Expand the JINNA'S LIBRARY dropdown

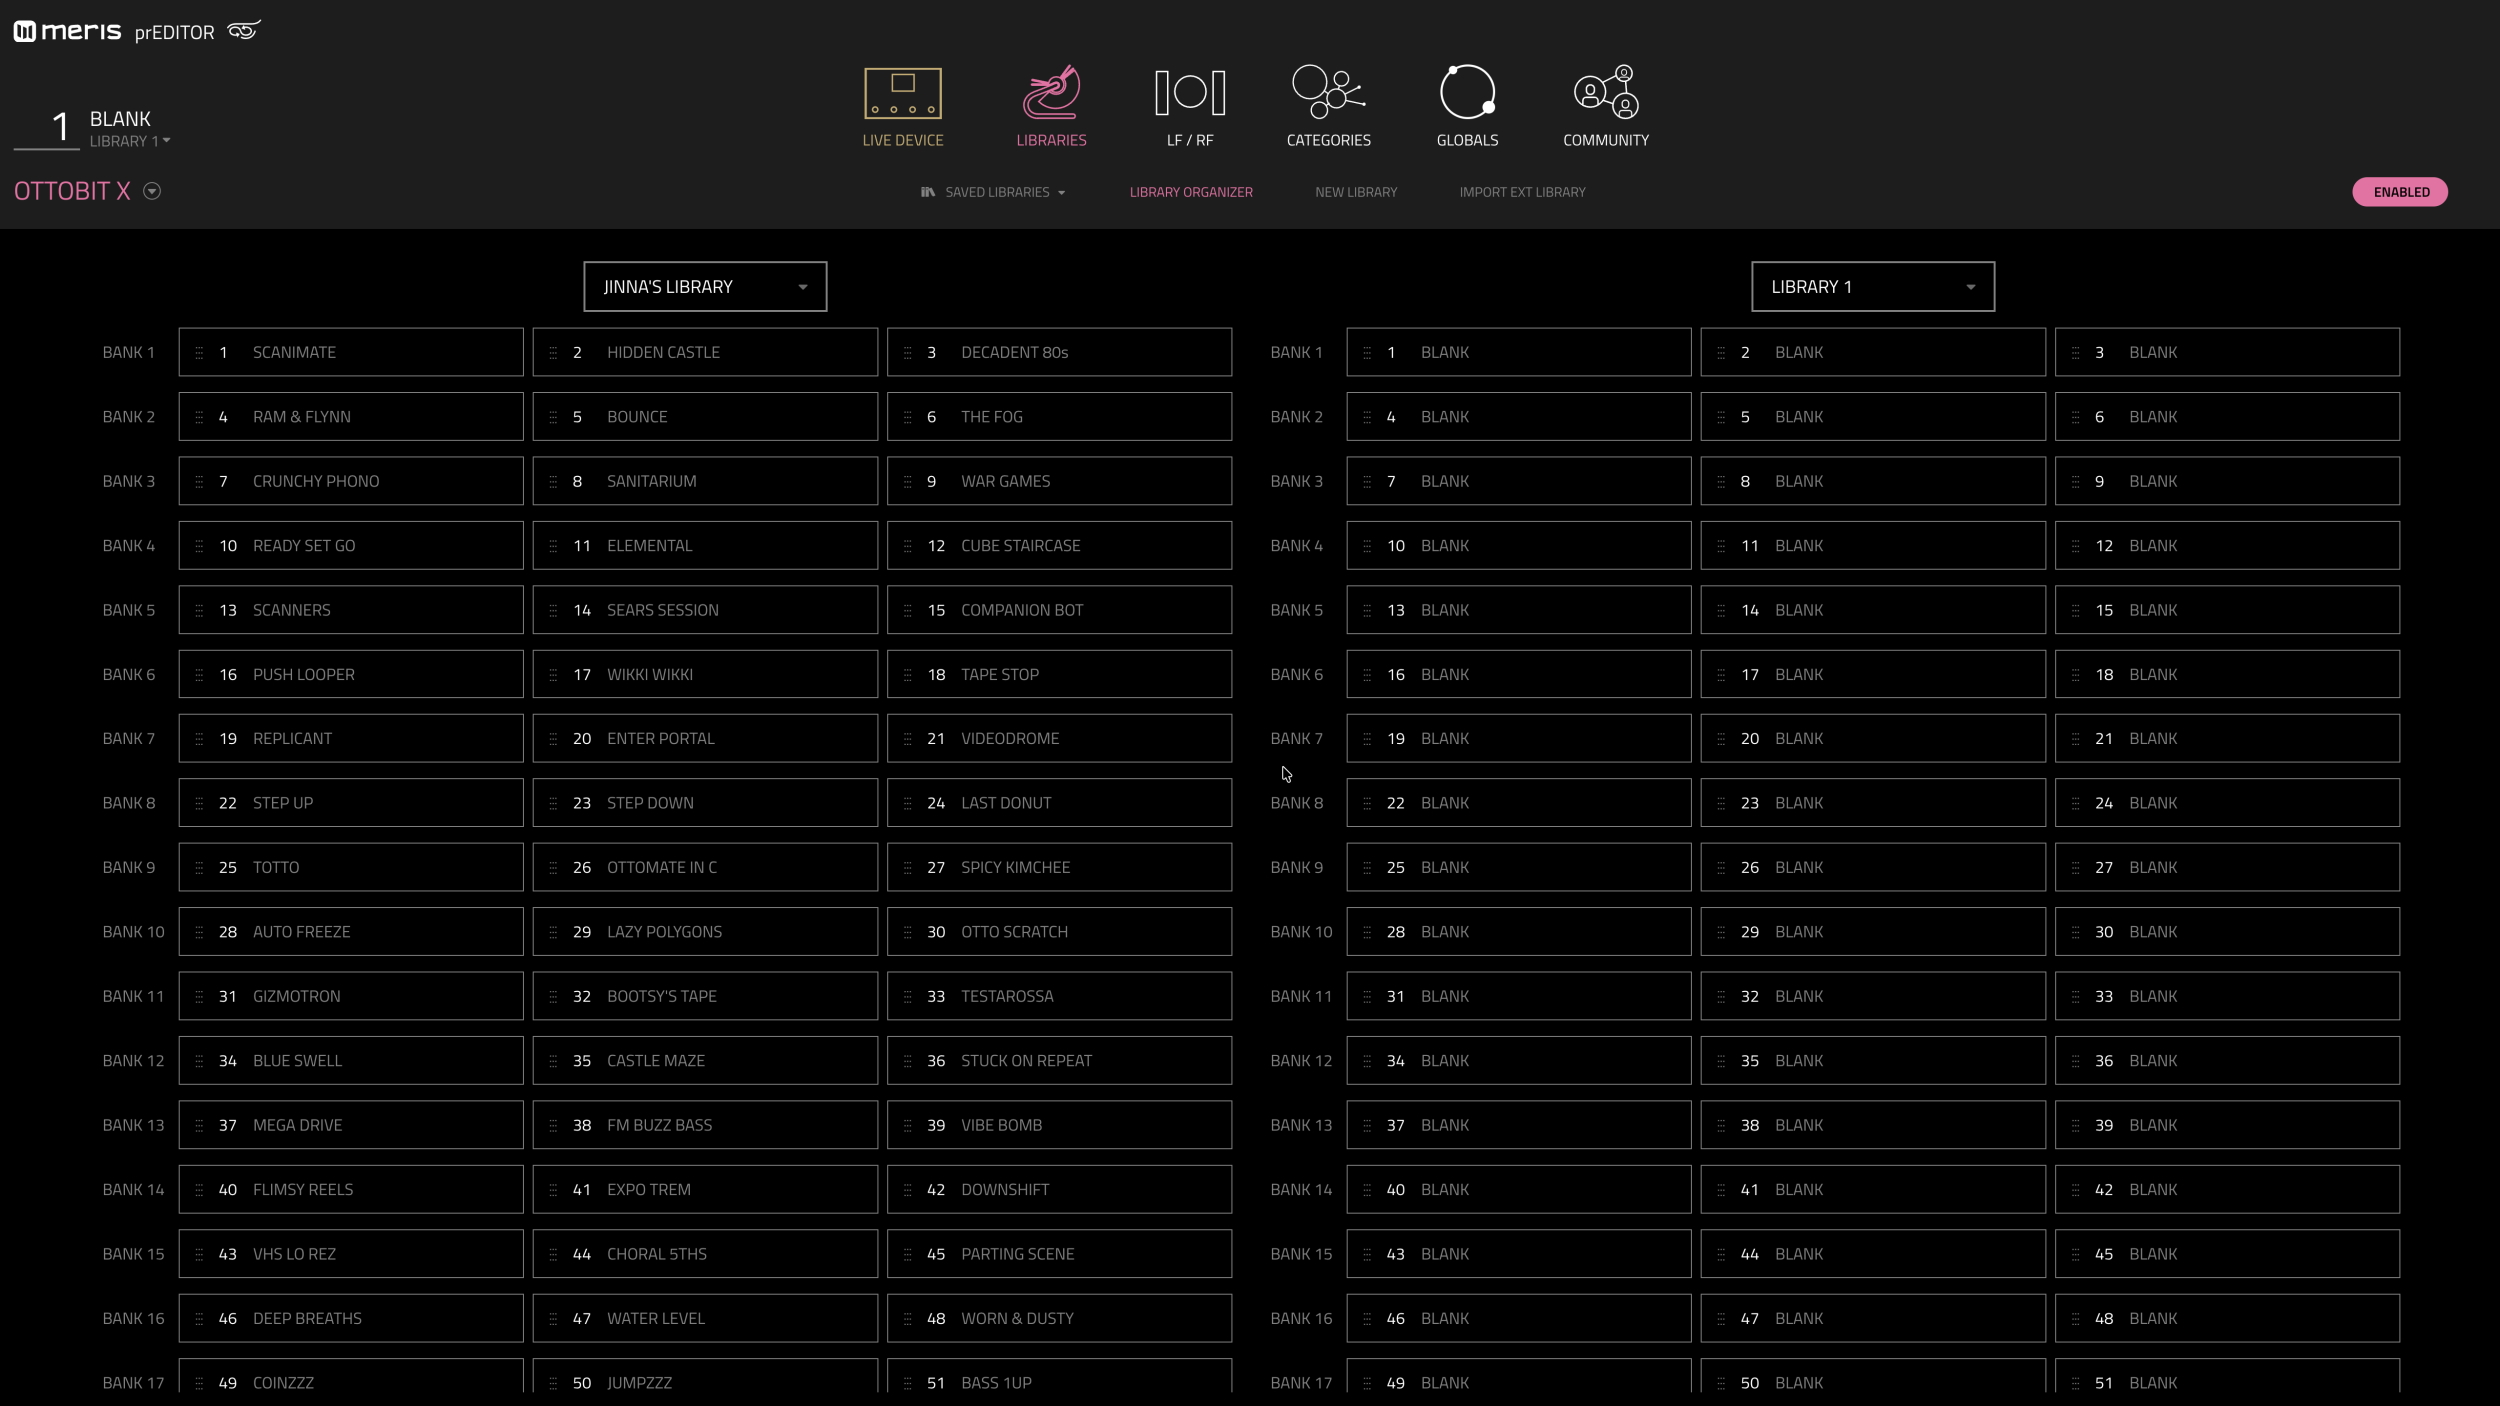(705, 287)
